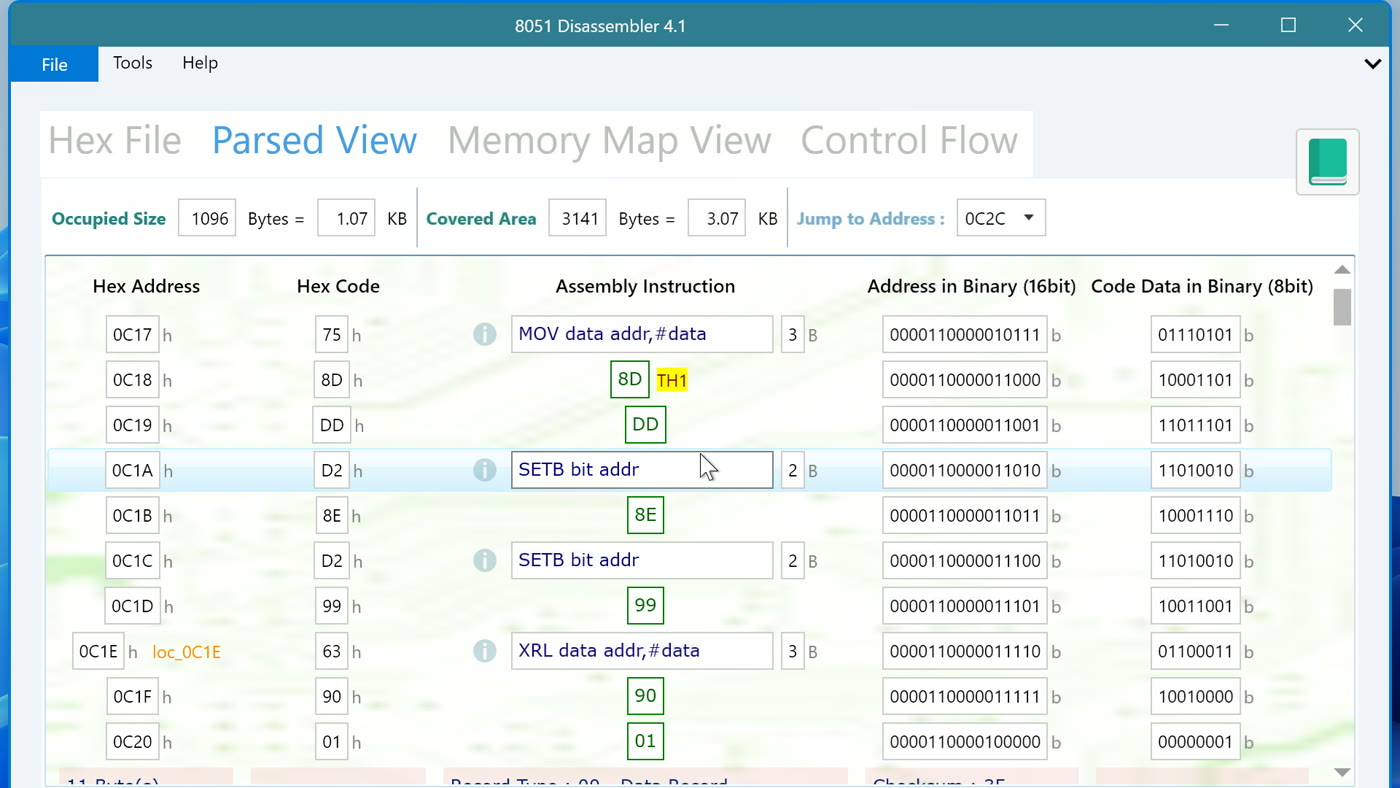Viewport: 1400px width, 788px height.
Task: Select hex address 0C20 cell
Action: [132, 742]
